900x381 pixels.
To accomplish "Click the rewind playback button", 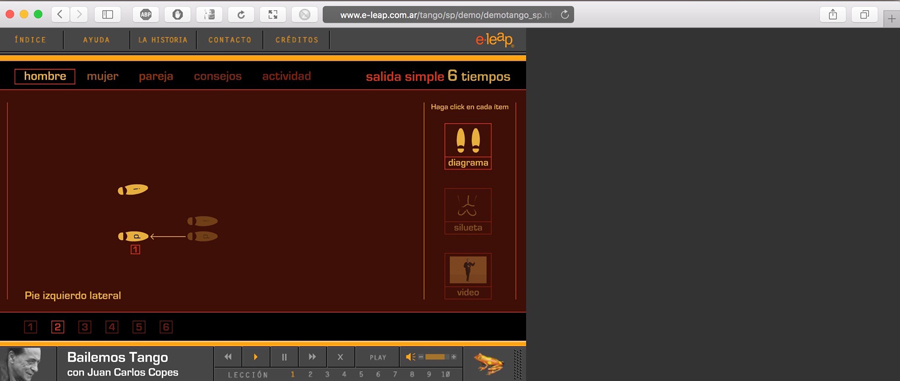I will point(228,357).
